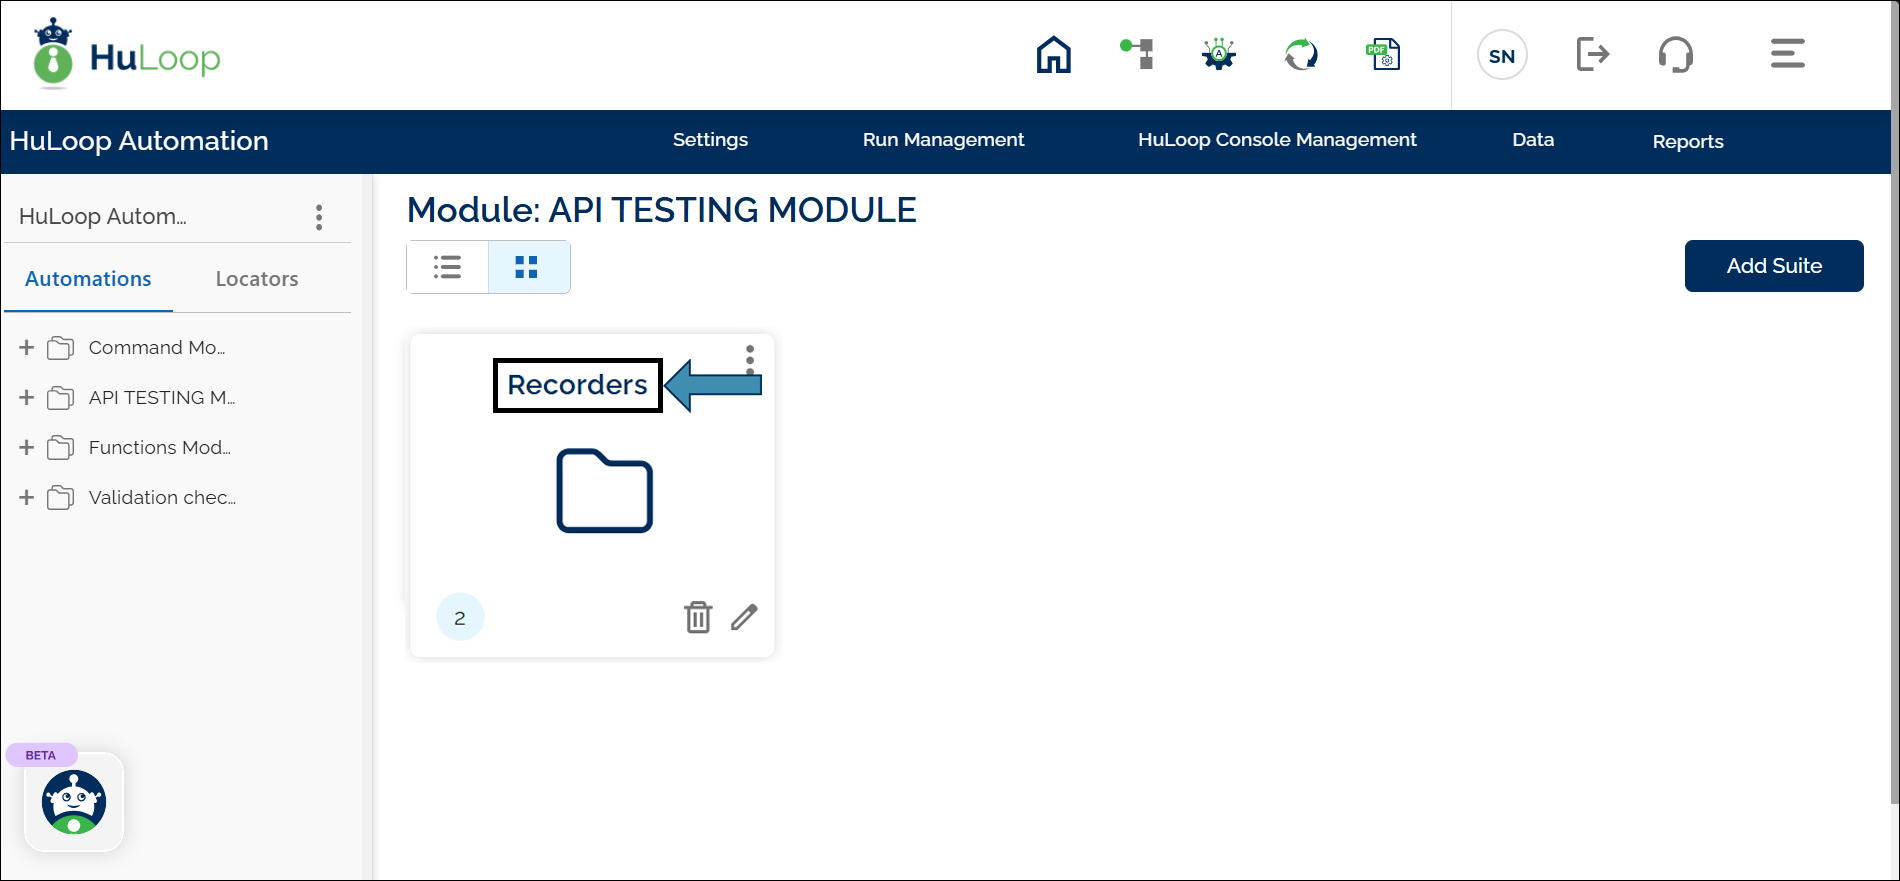Expand the API TESTING Module tree node

coord(27,397)
